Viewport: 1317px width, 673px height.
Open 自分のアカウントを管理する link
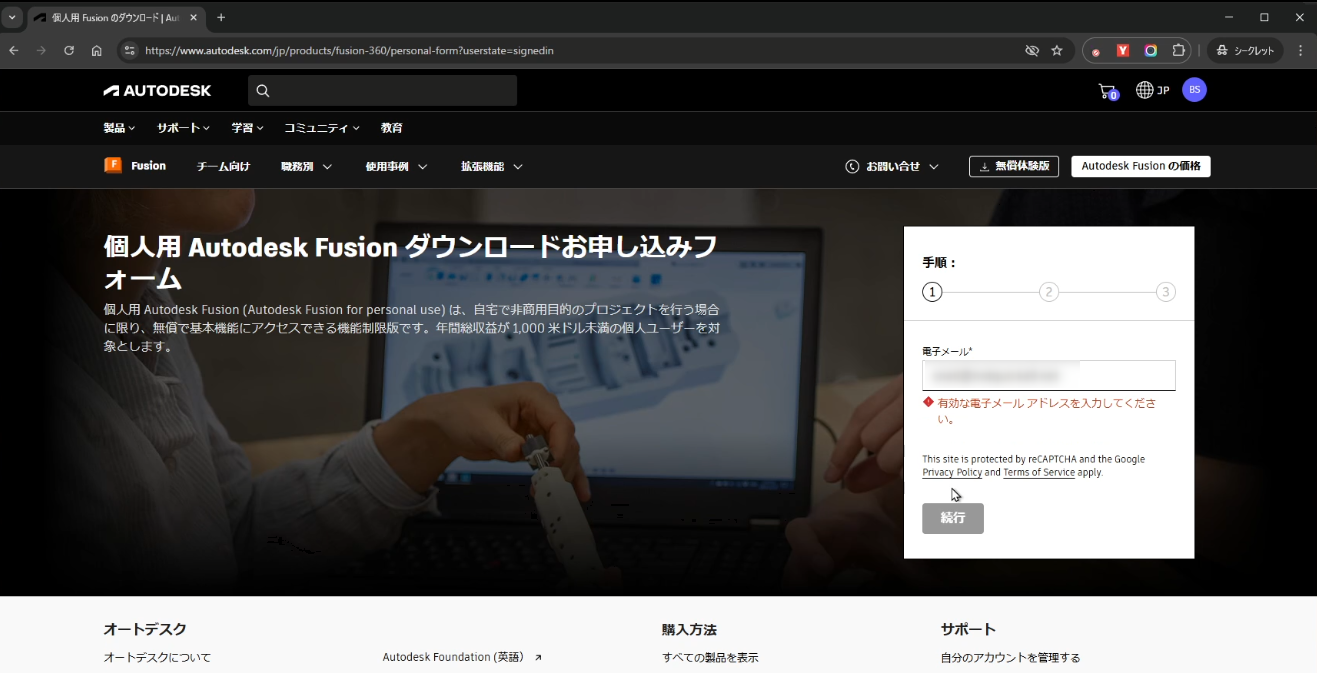click(x=1010, y=657)
